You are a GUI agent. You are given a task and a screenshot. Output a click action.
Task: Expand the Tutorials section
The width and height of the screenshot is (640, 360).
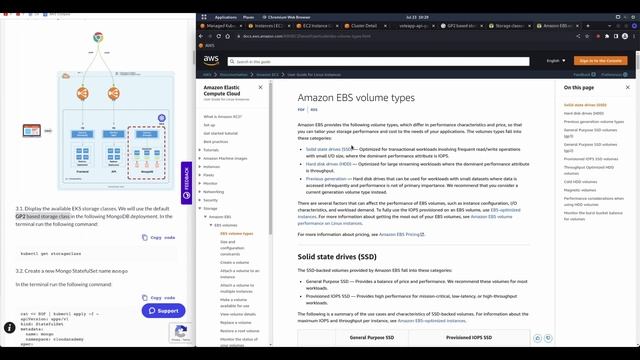tap(200, 150)
